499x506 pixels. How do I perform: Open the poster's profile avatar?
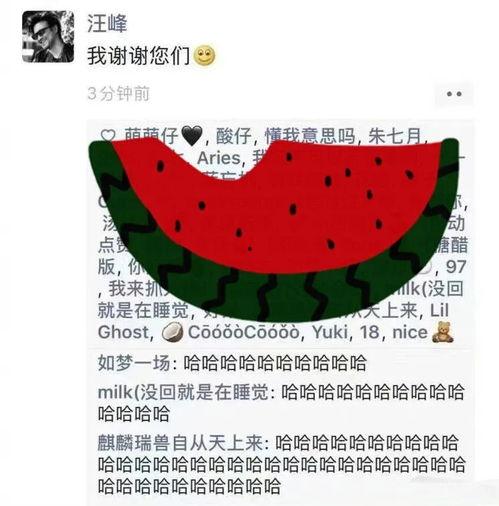point(48,36)
